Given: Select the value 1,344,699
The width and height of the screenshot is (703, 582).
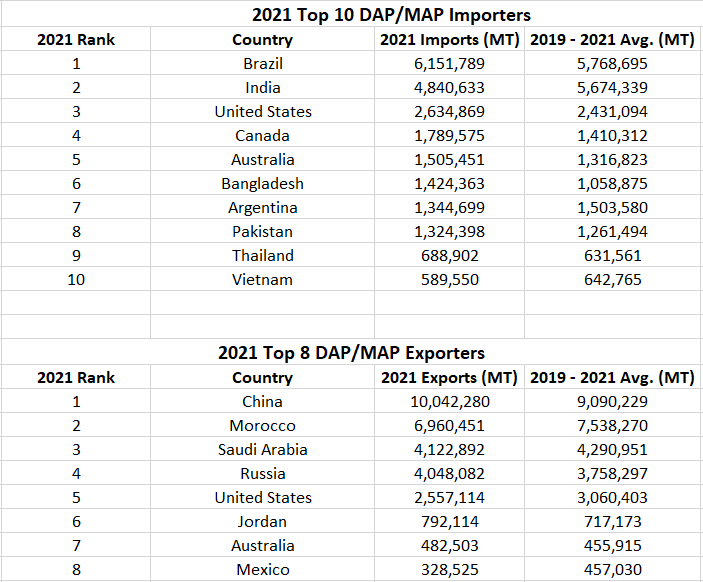Looking at the screenshot, I should pos(450,208).
